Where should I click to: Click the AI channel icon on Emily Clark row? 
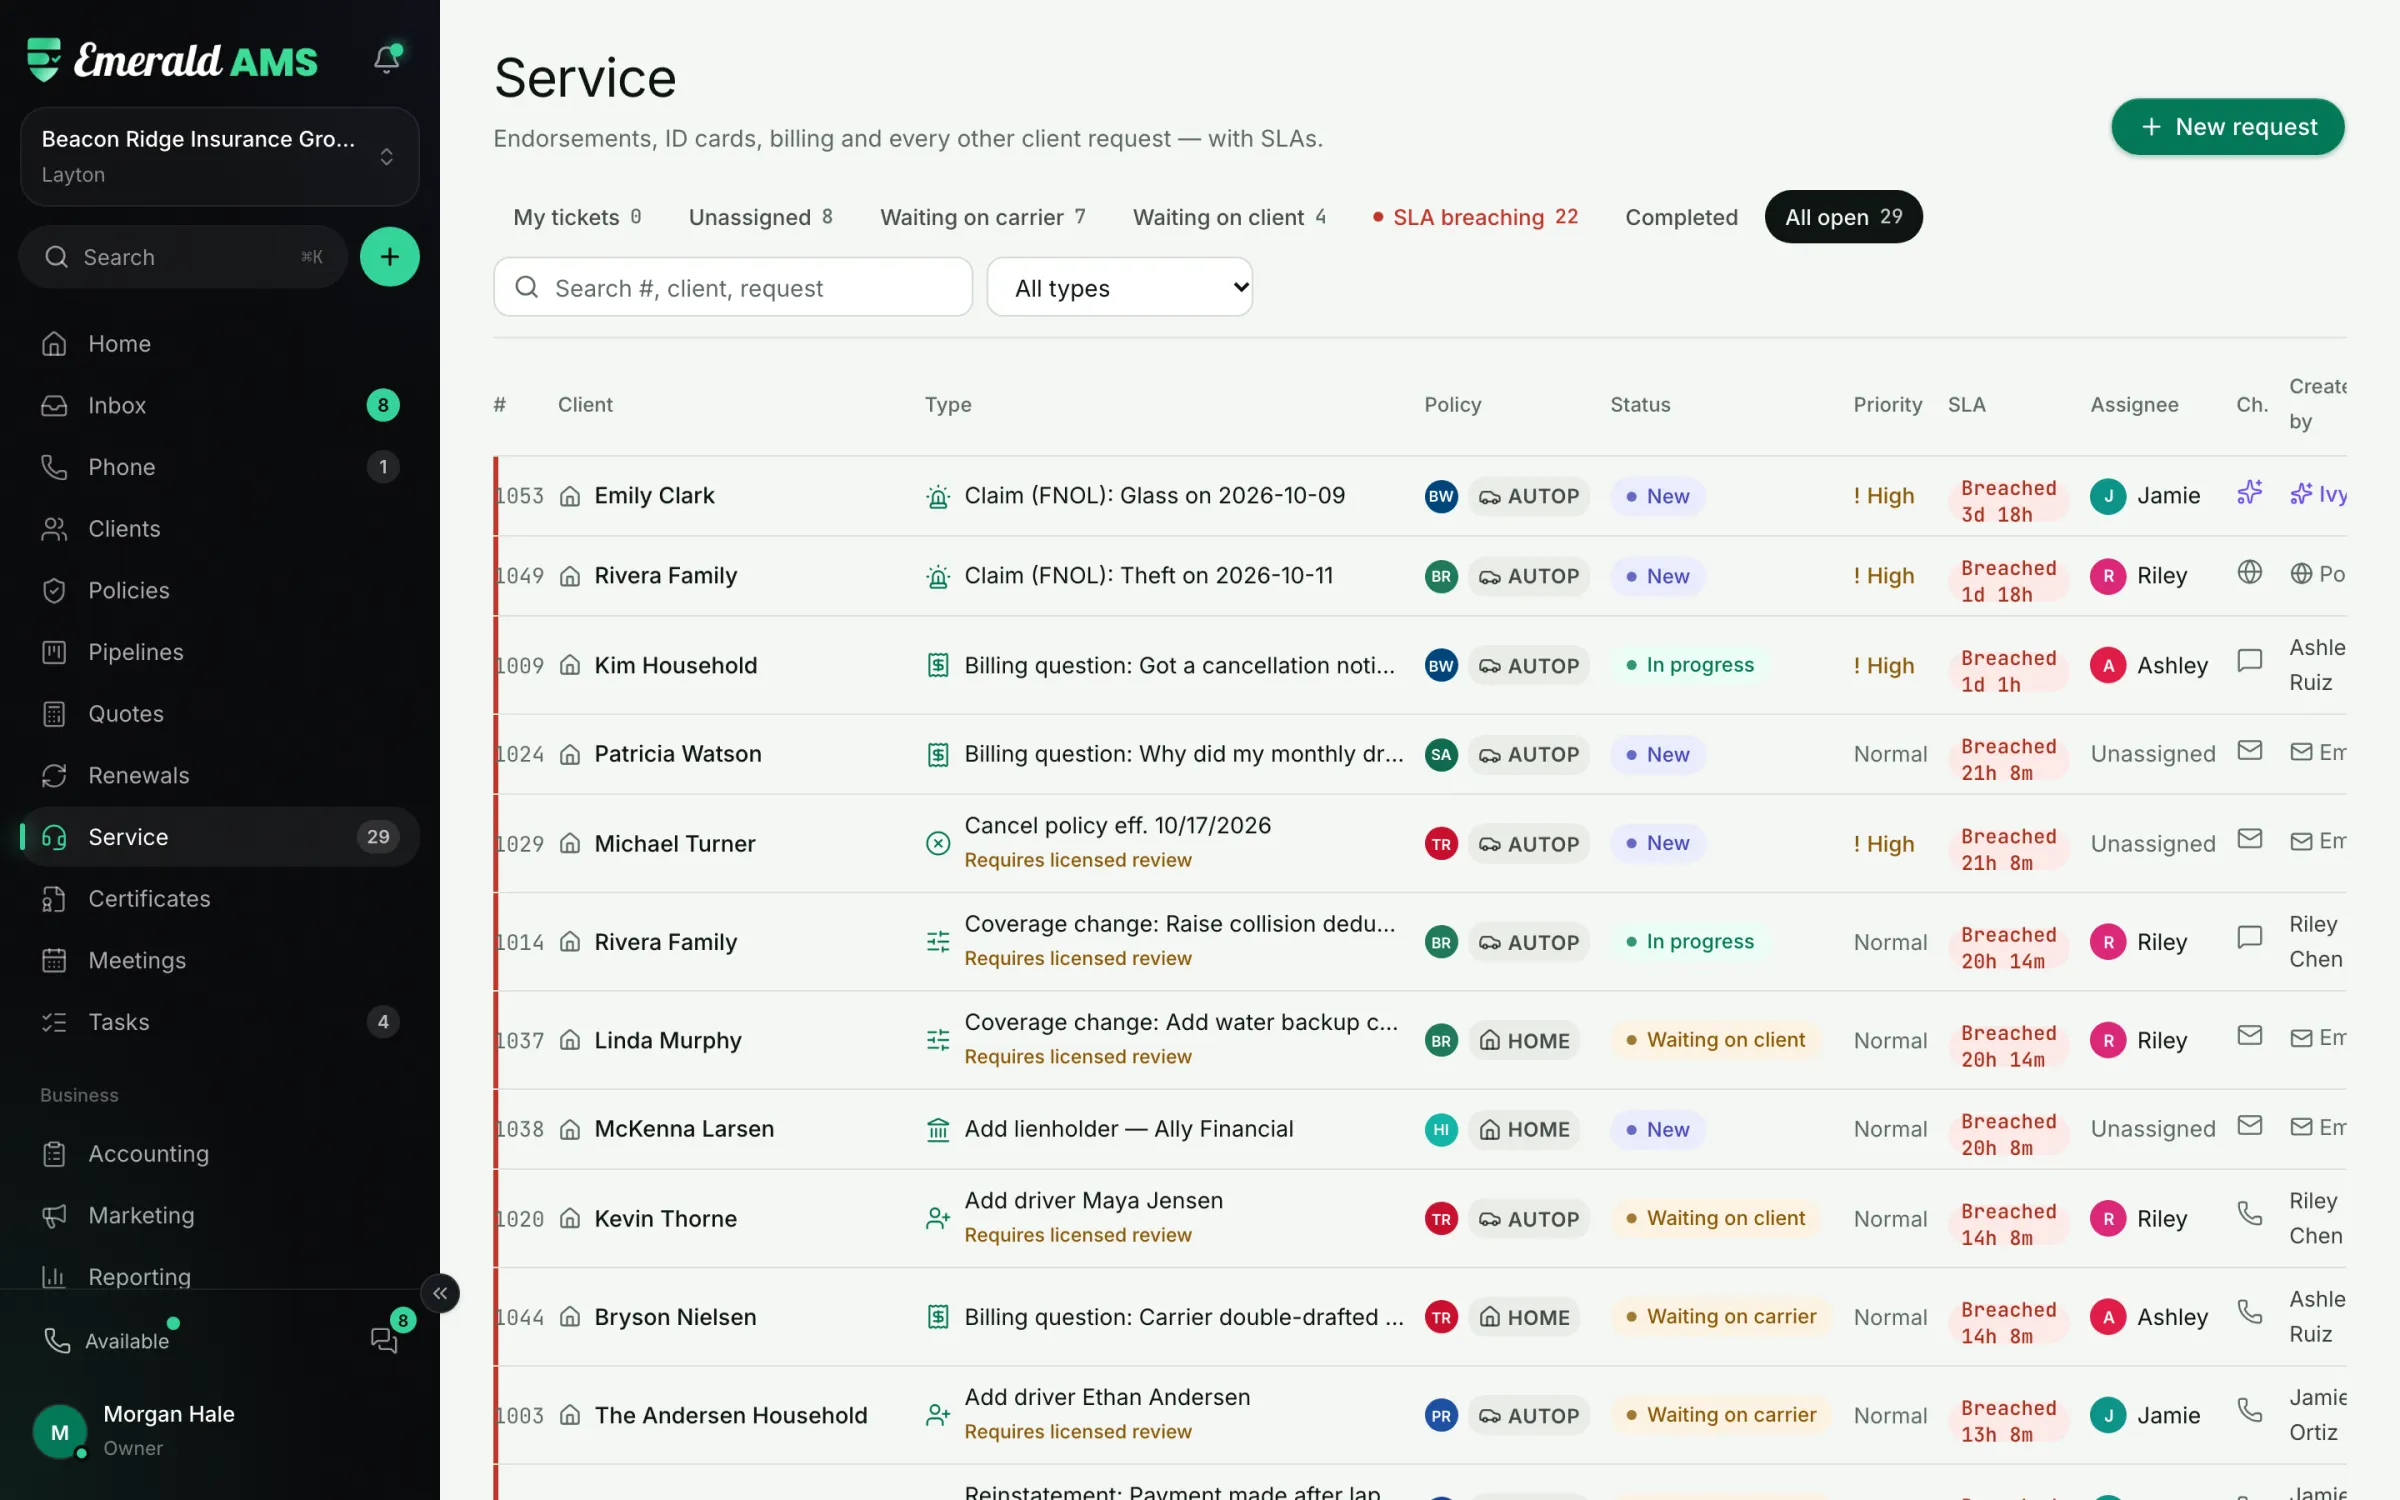coord(2249,493)
